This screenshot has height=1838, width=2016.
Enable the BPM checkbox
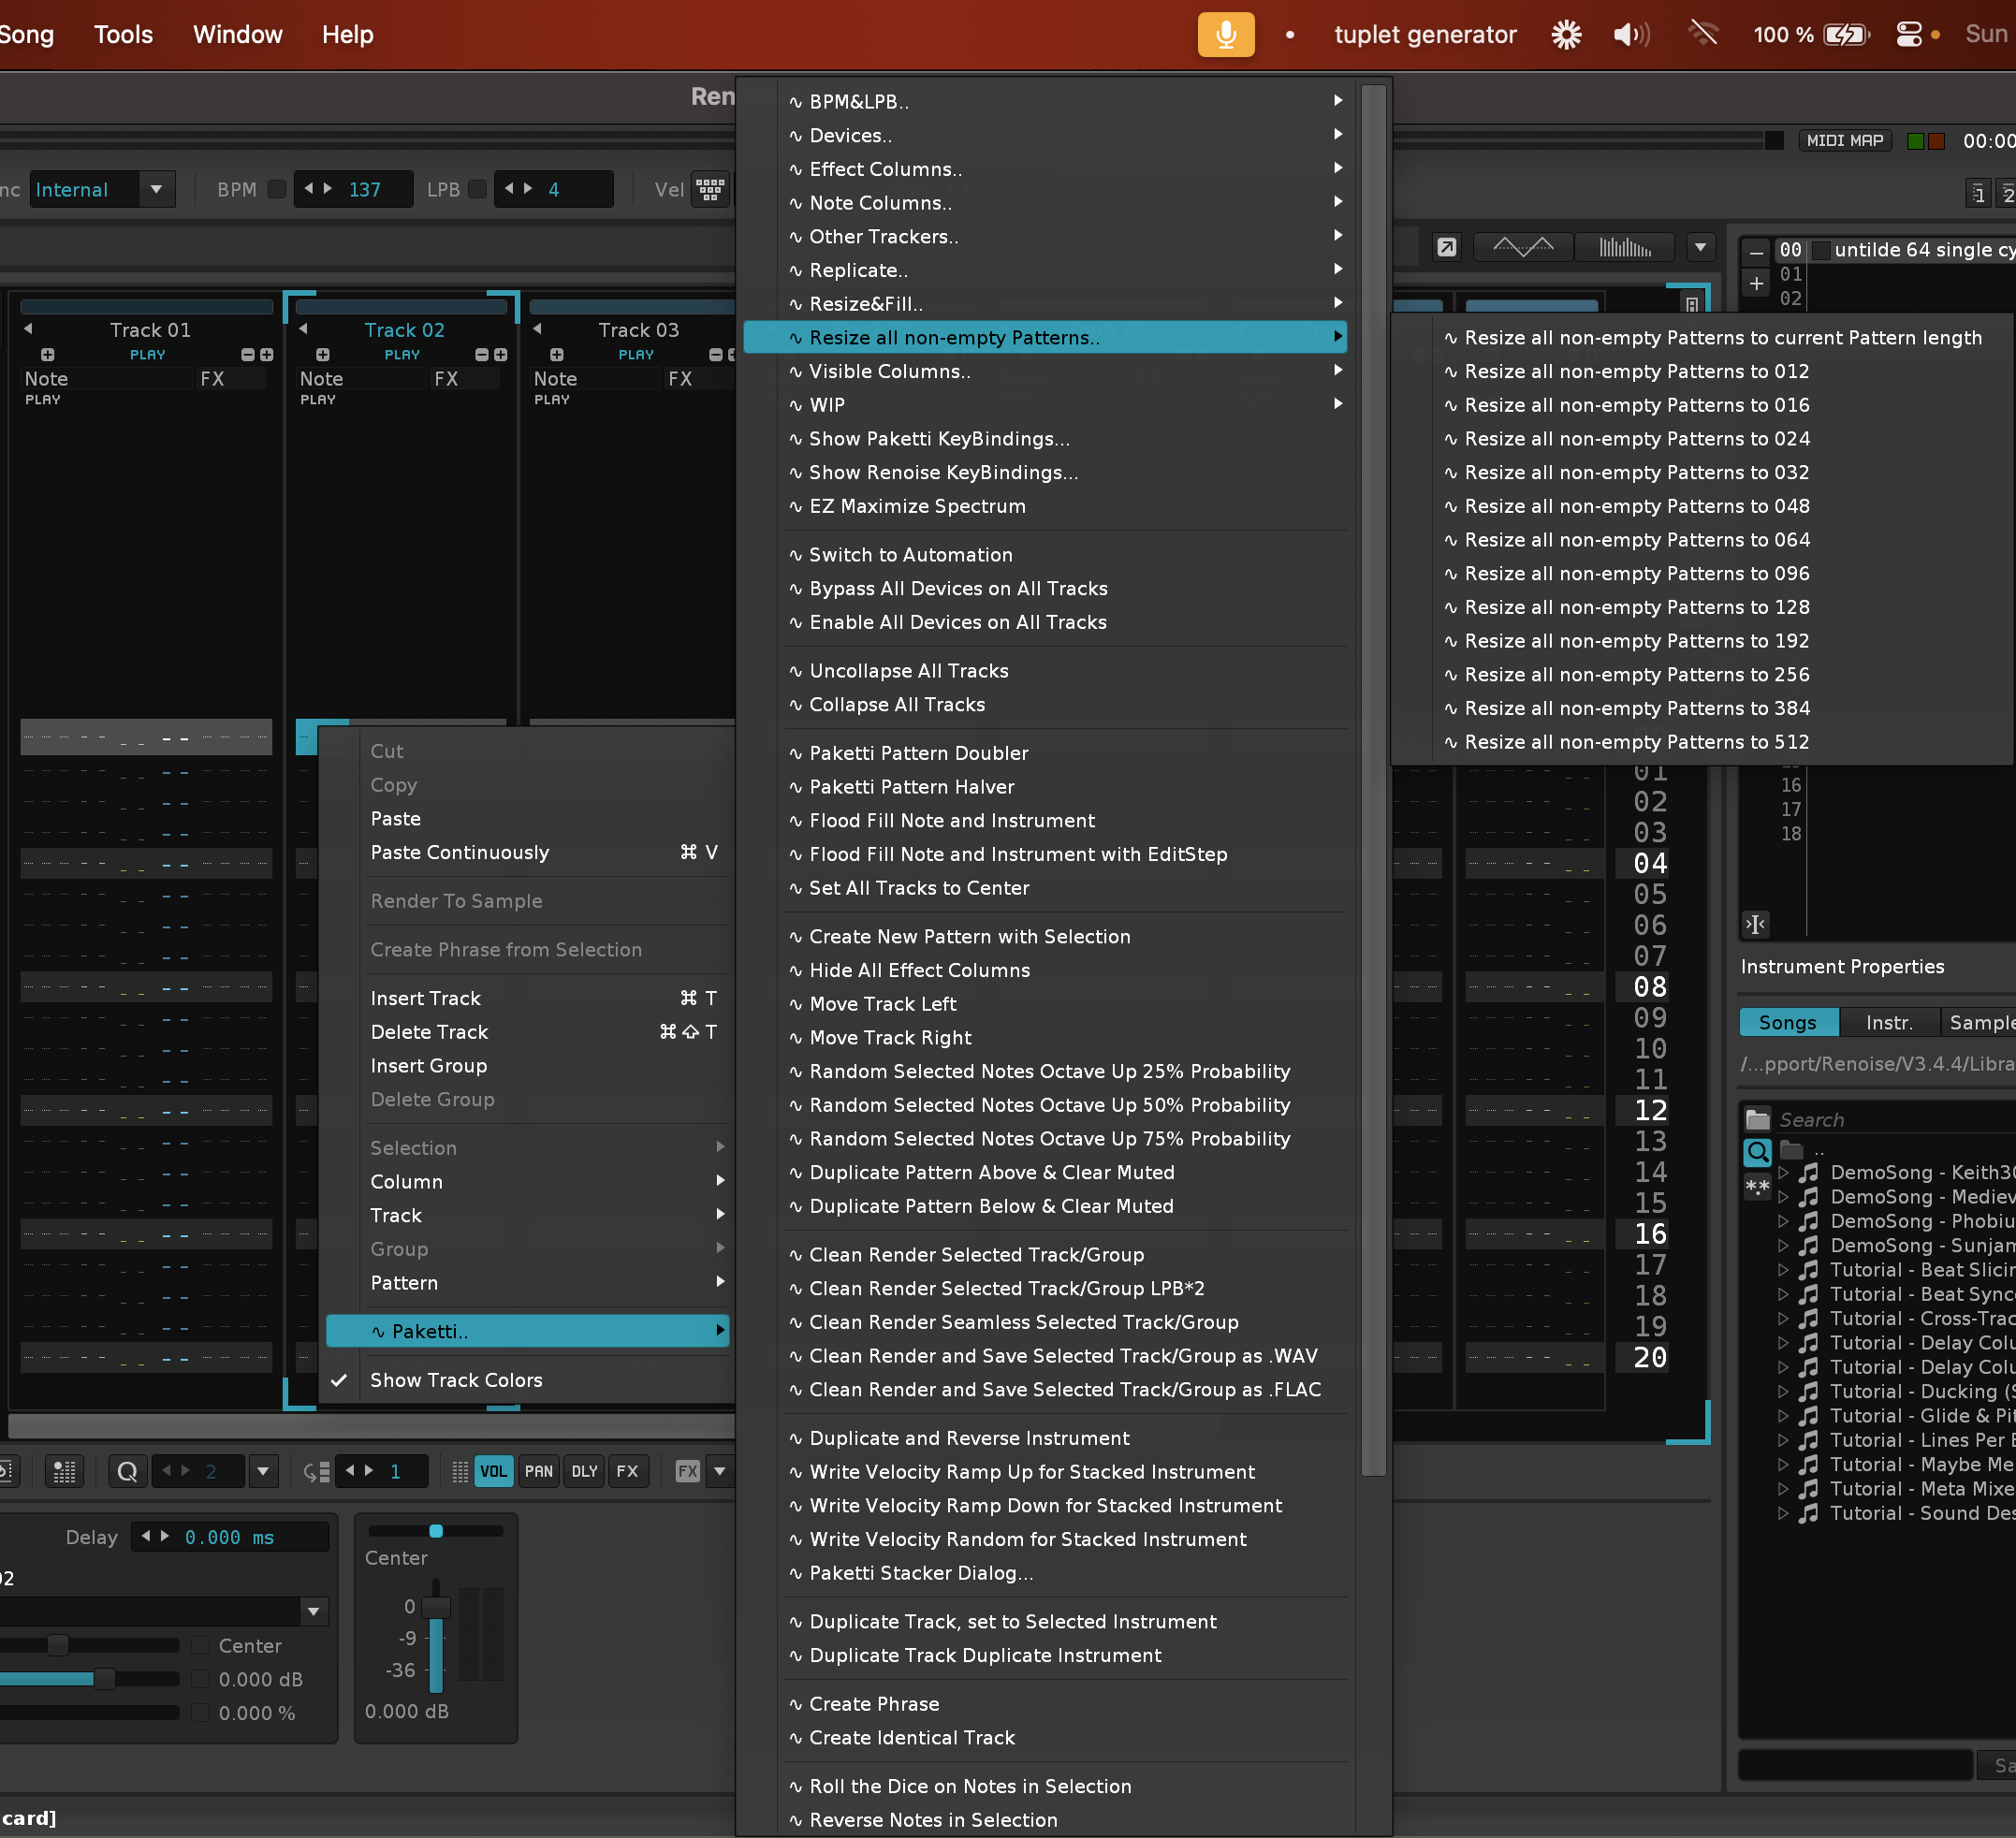[x=278, y=189]
